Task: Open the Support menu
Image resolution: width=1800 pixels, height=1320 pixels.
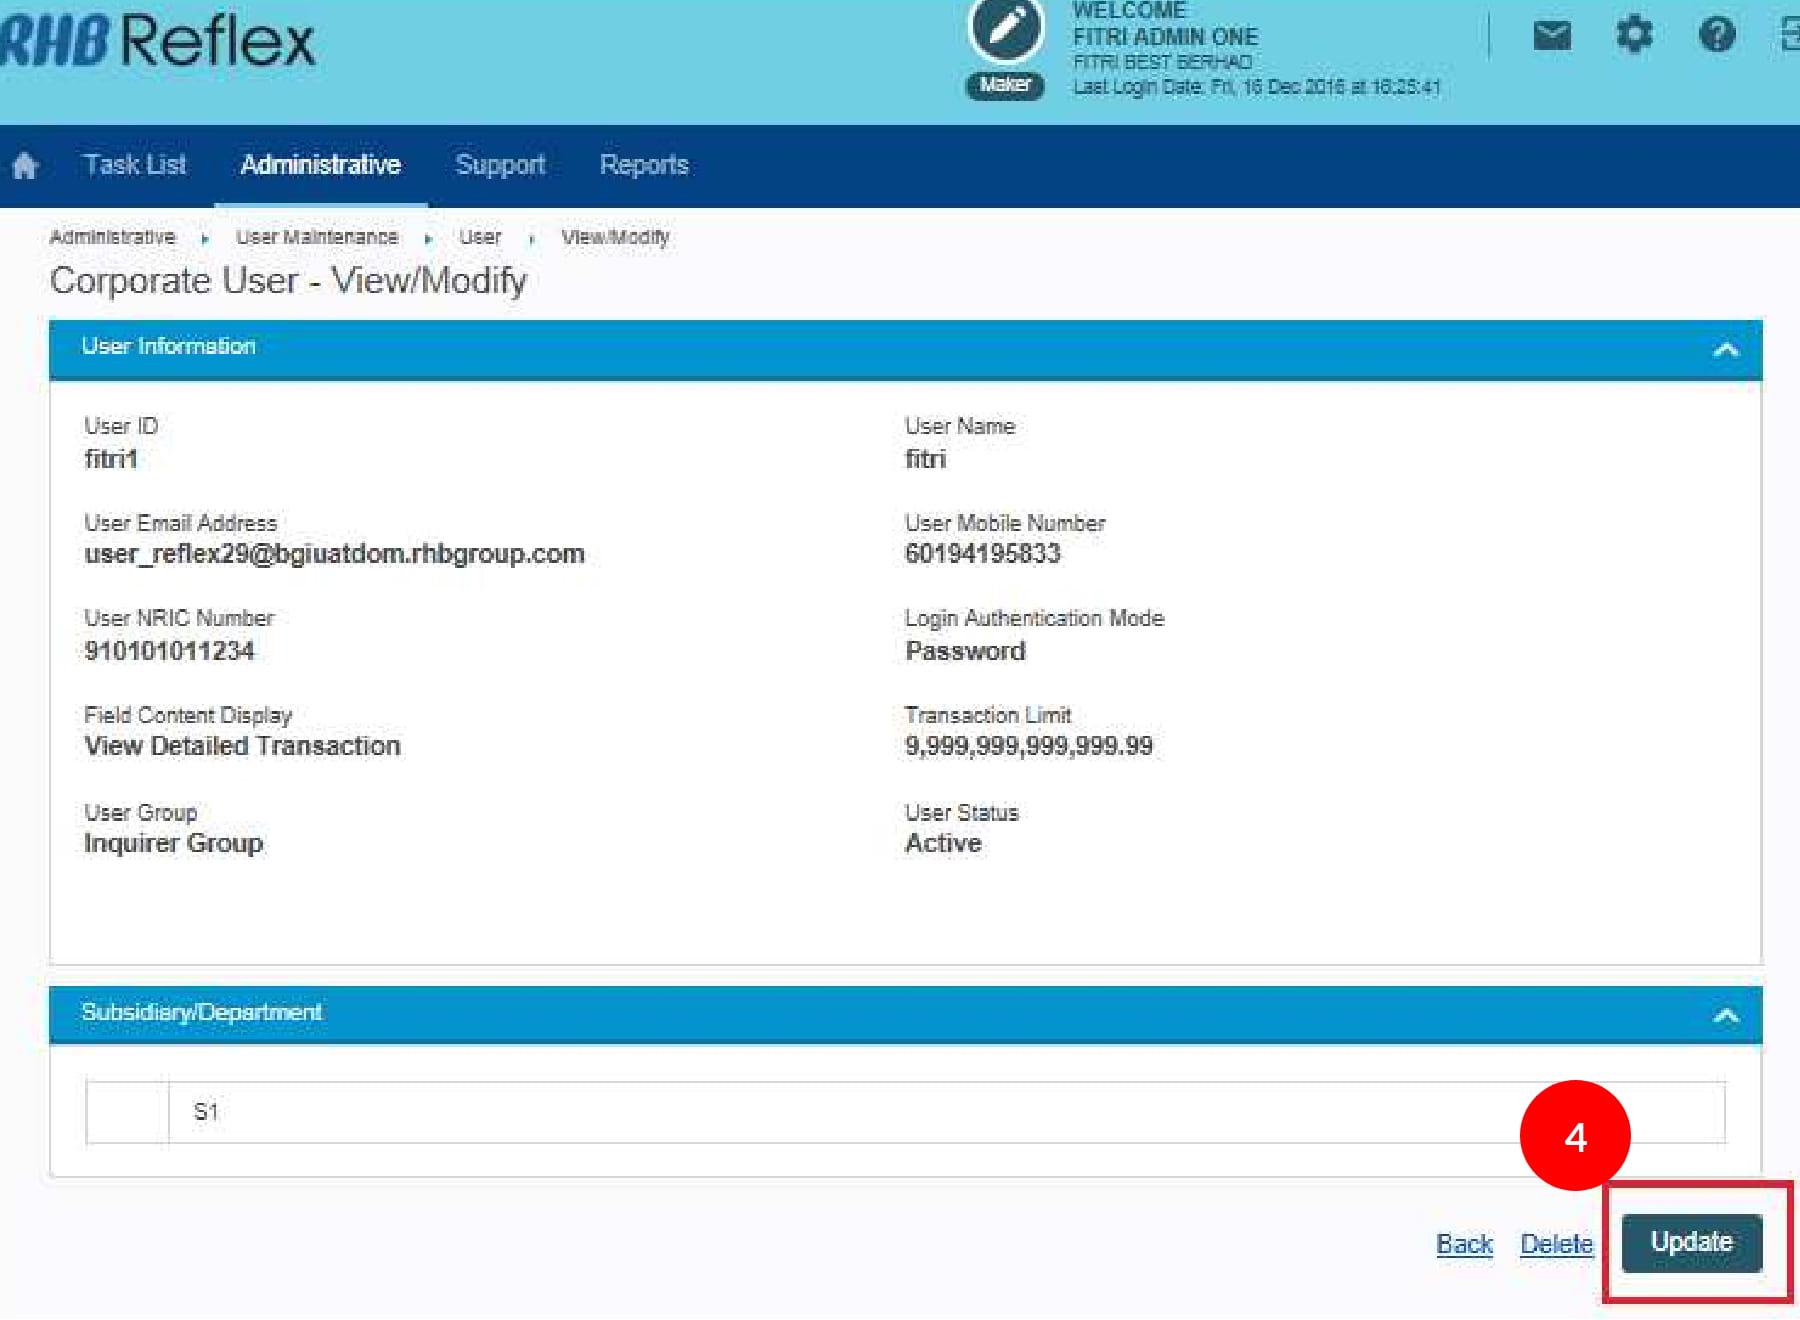Action: [500, 165]
